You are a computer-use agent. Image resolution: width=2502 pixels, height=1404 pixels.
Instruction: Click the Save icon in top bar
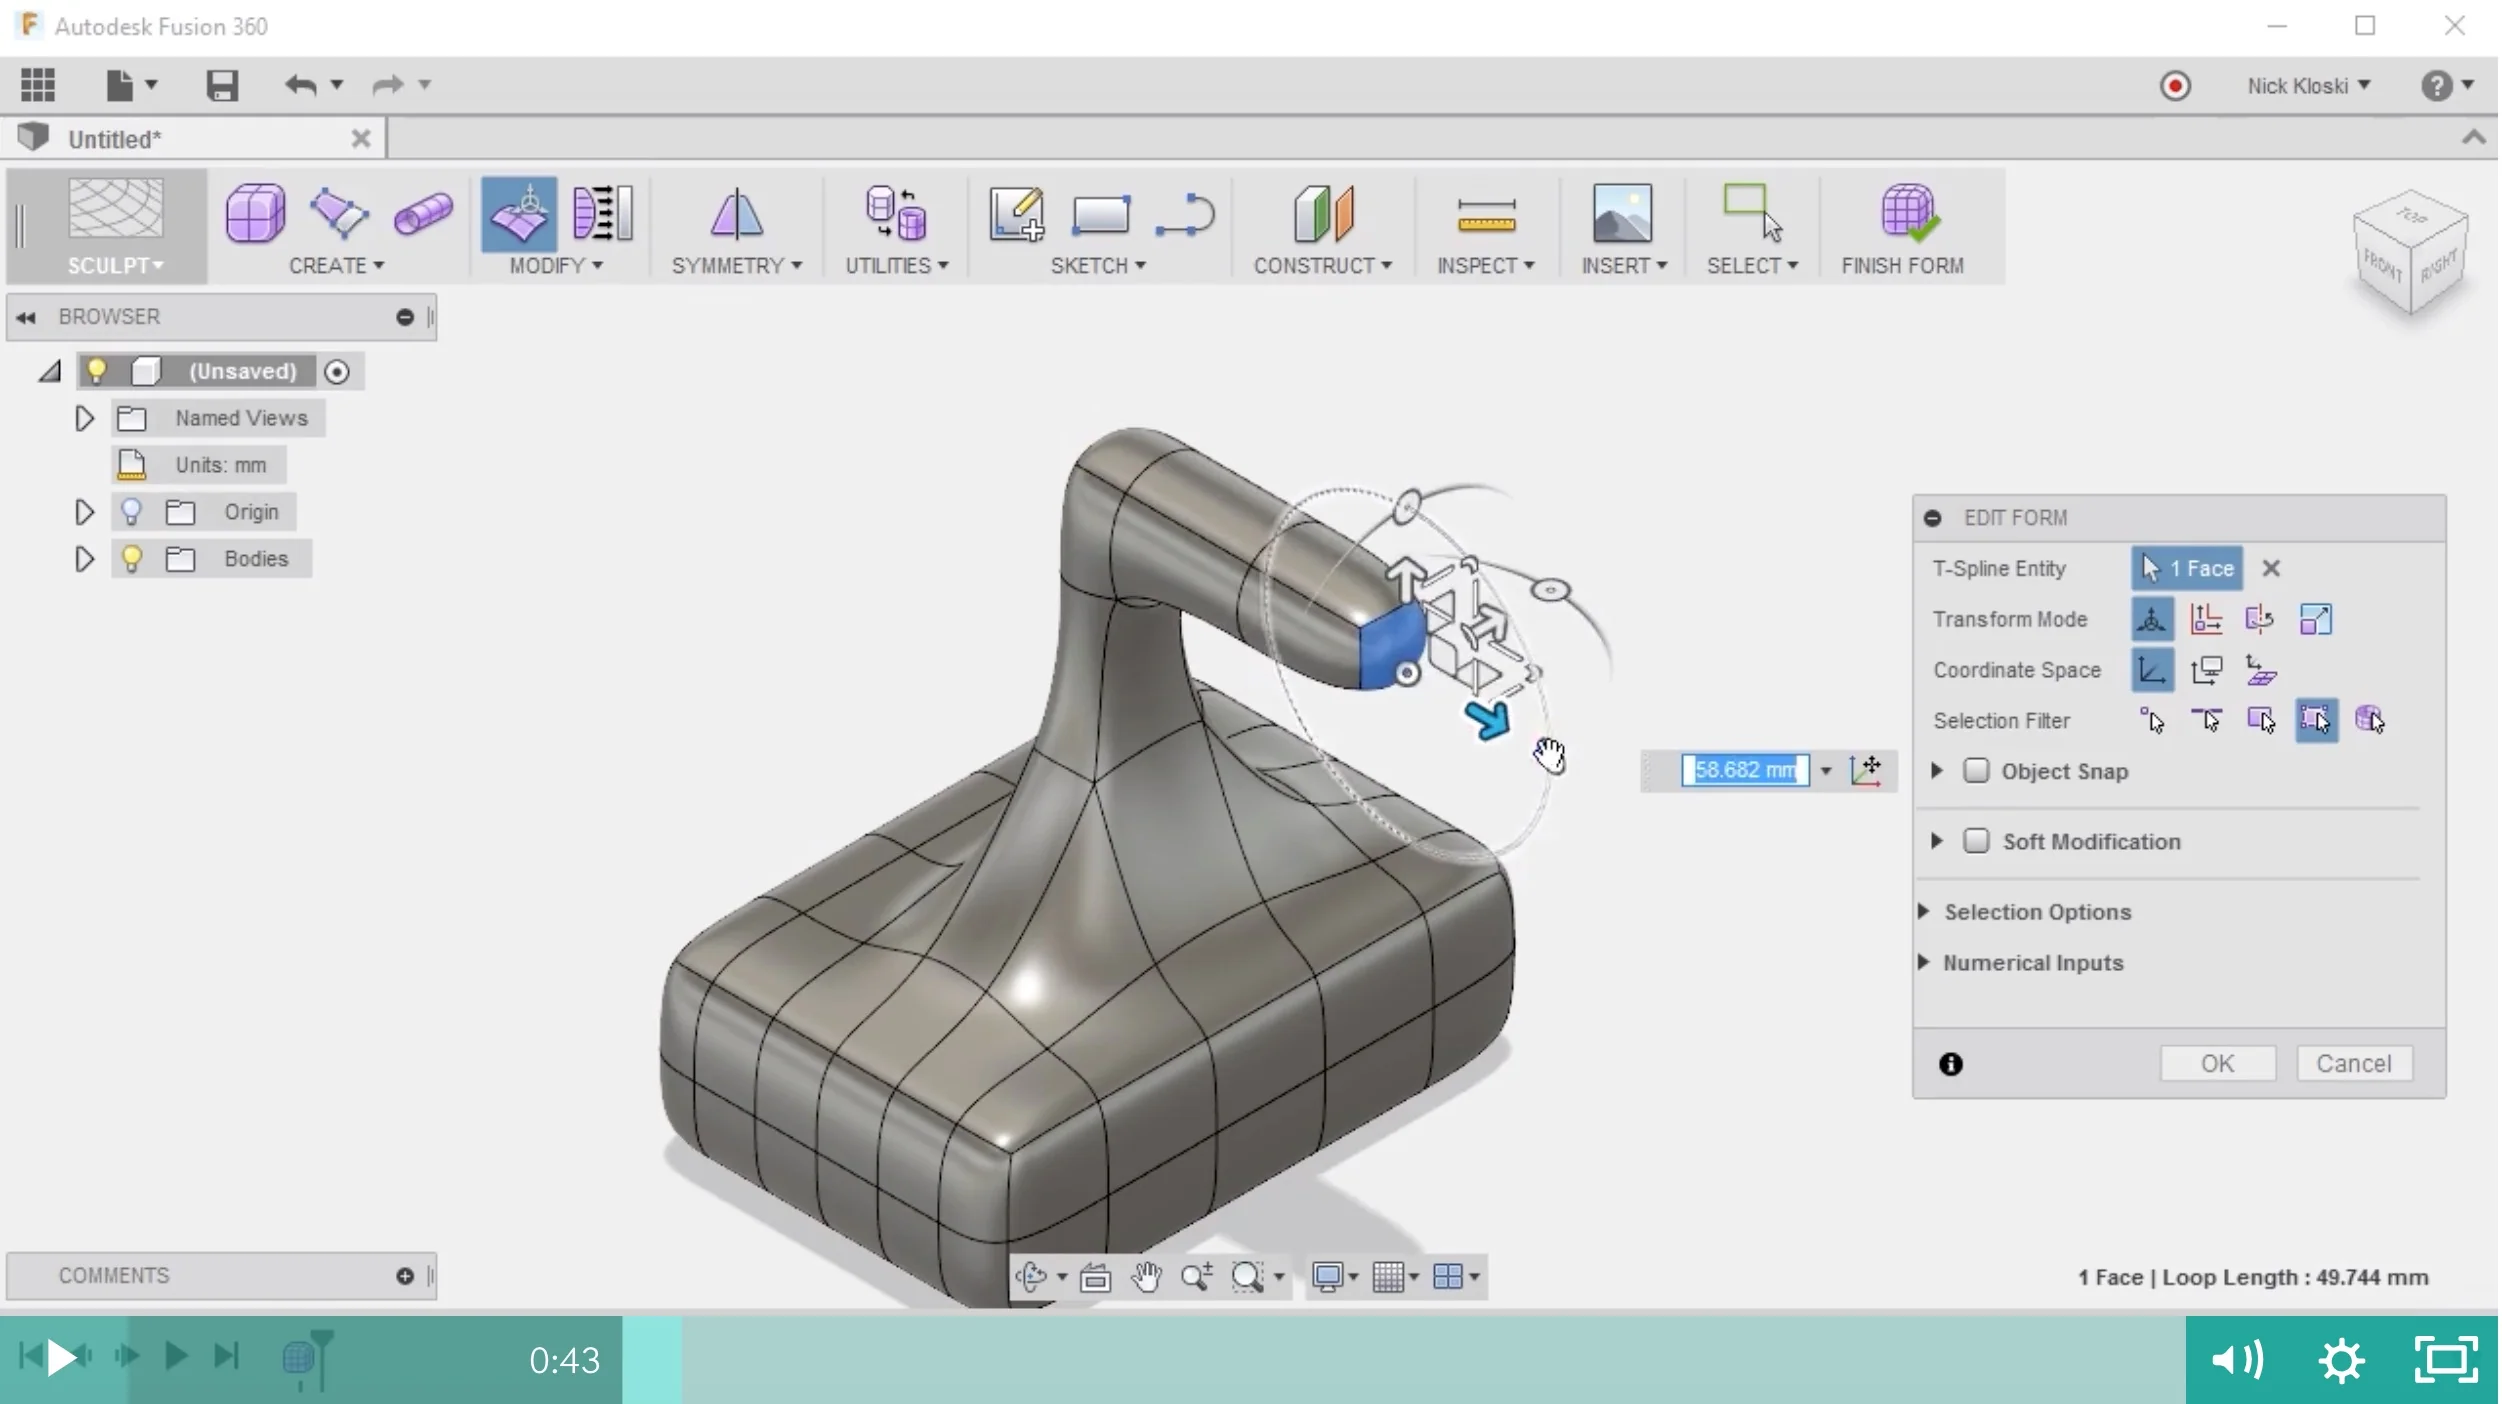point(222,85)
